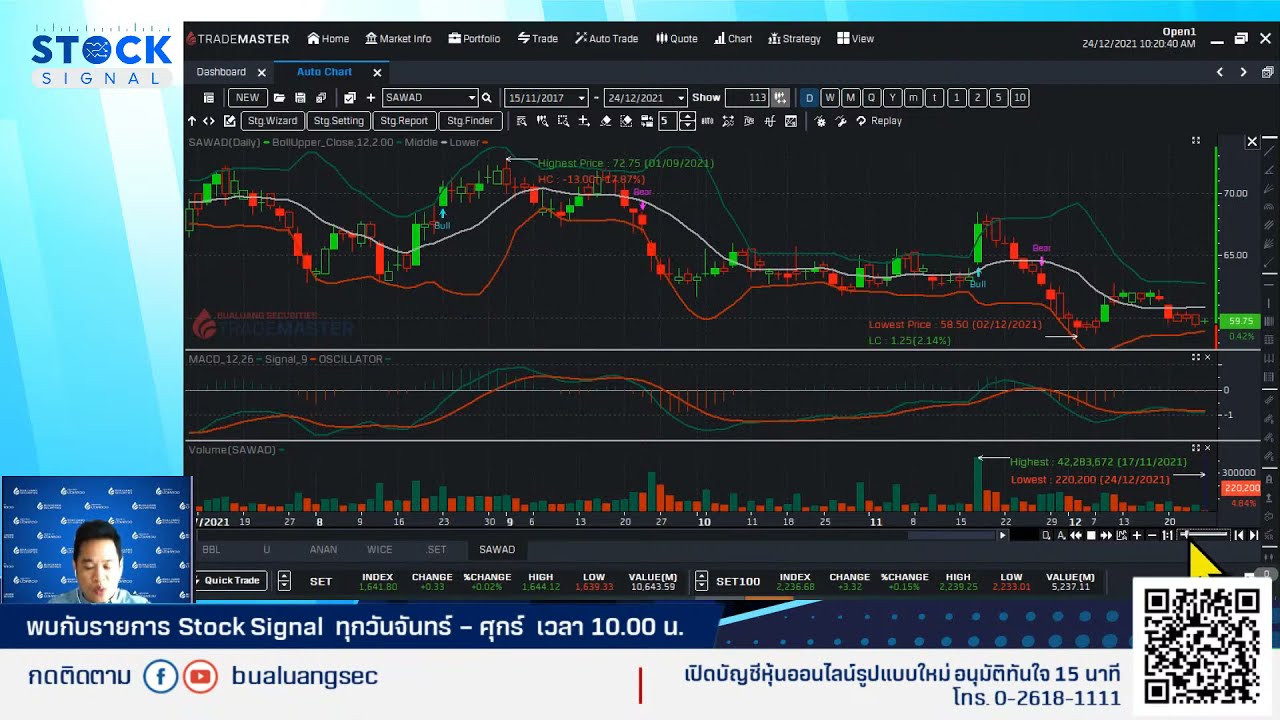Maximize the MACD indicator panel

tap(1195, 357)
